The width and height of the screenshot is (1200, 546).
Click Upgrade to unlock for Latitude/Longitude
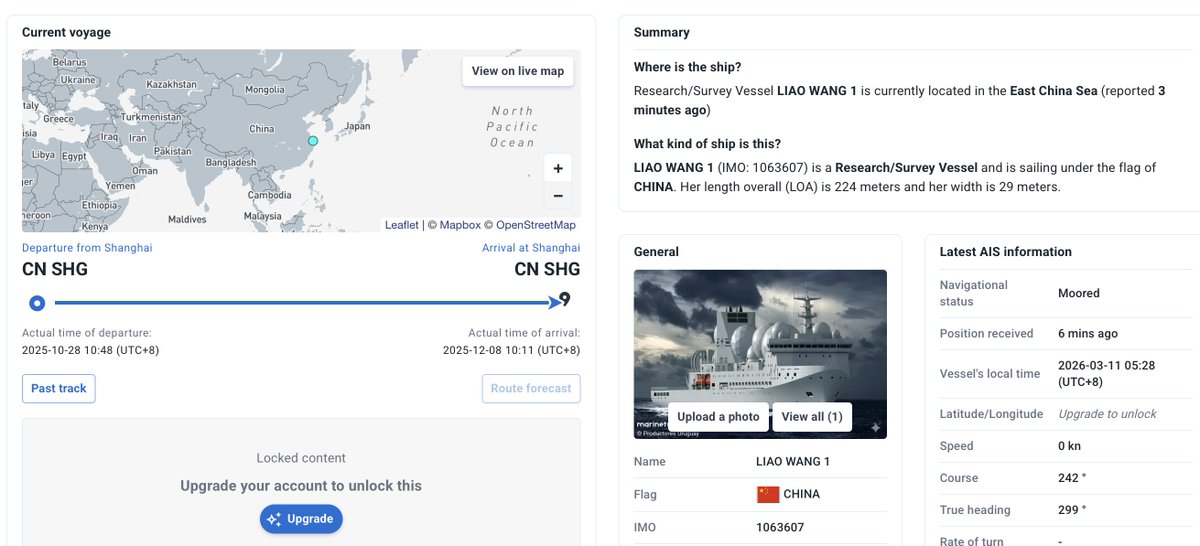click(1107, 414)
